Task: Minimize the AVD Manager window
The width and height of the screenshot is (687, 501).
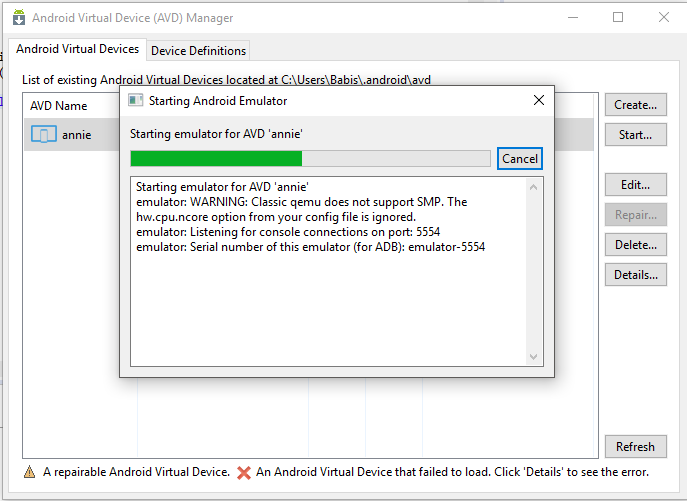Action: click(573, 18)
